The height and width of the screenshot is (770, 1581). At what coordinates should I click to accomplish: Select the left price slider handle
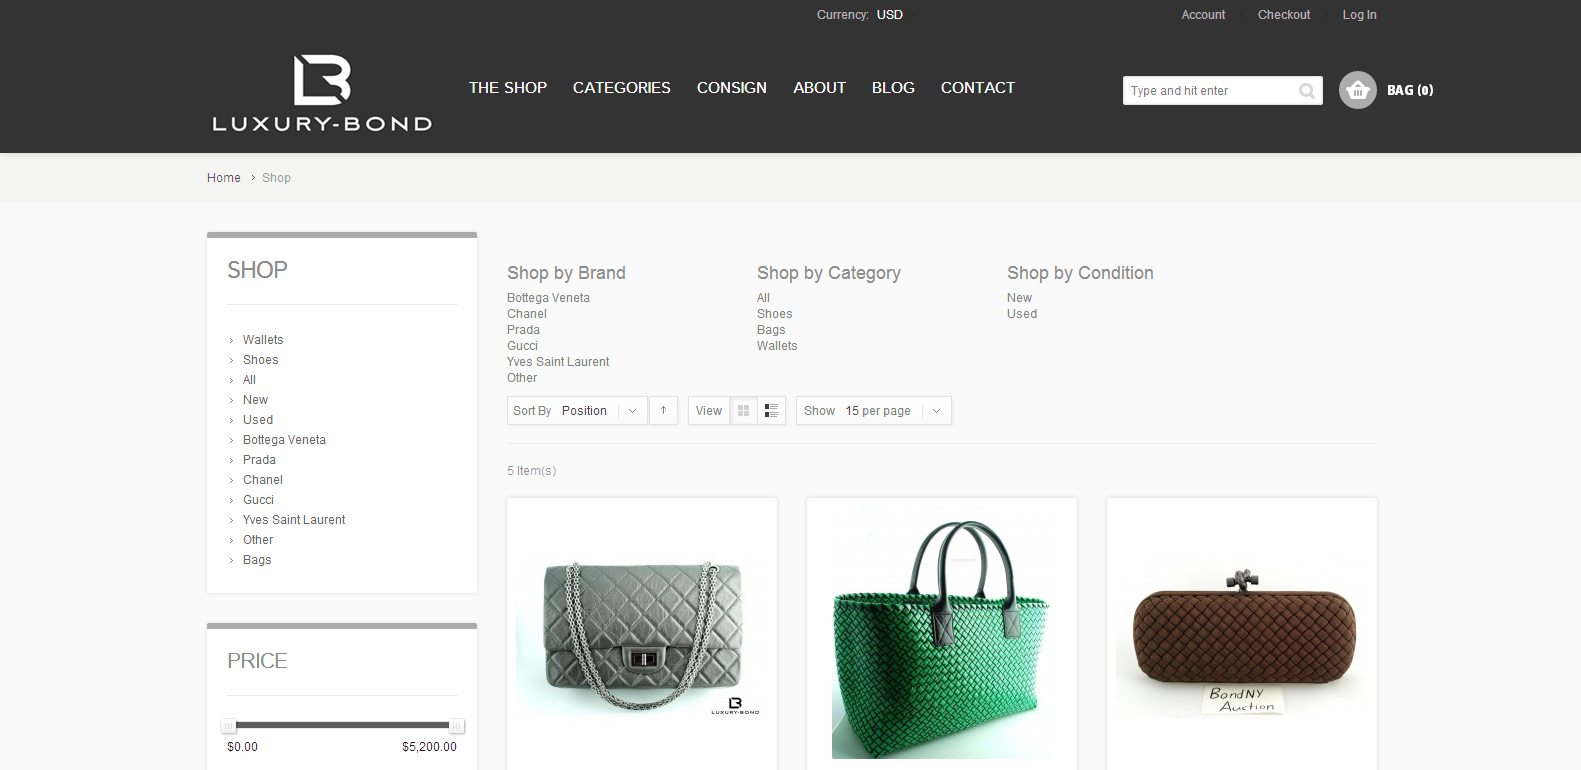[x=229, y=726]
